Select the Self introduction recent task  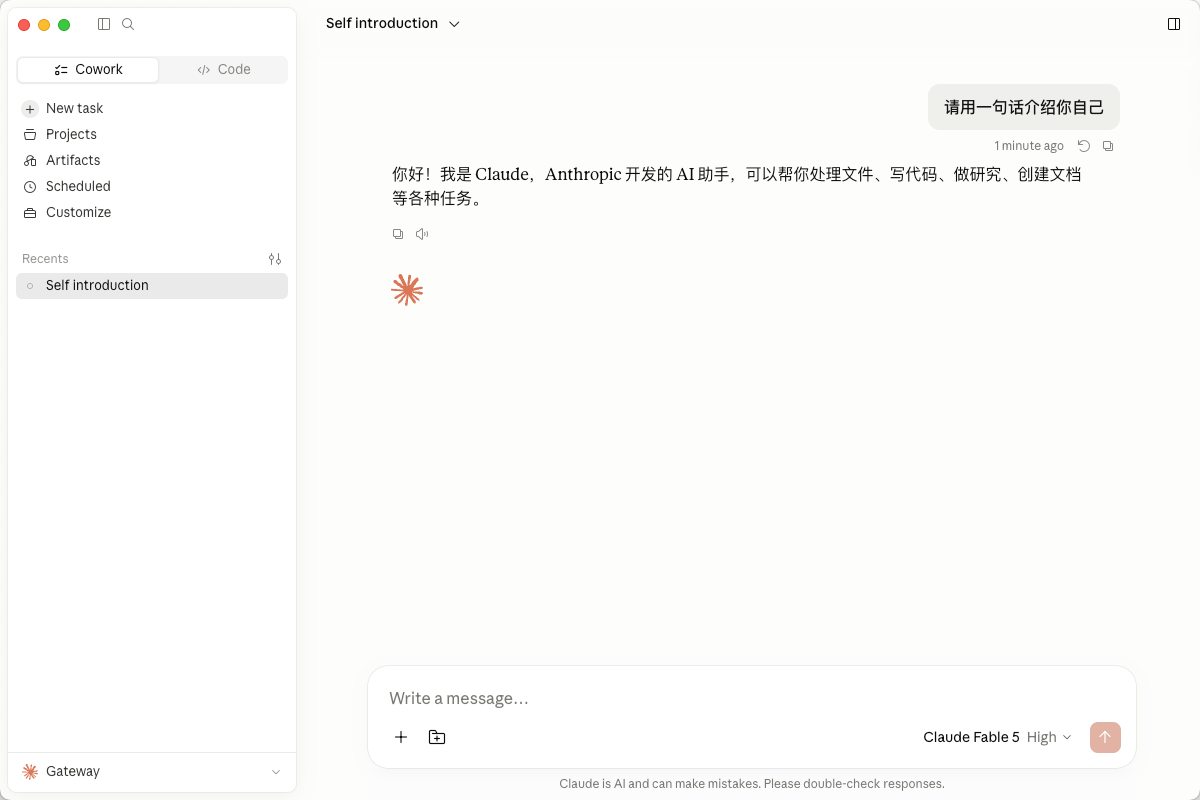[x=152, y=285]
